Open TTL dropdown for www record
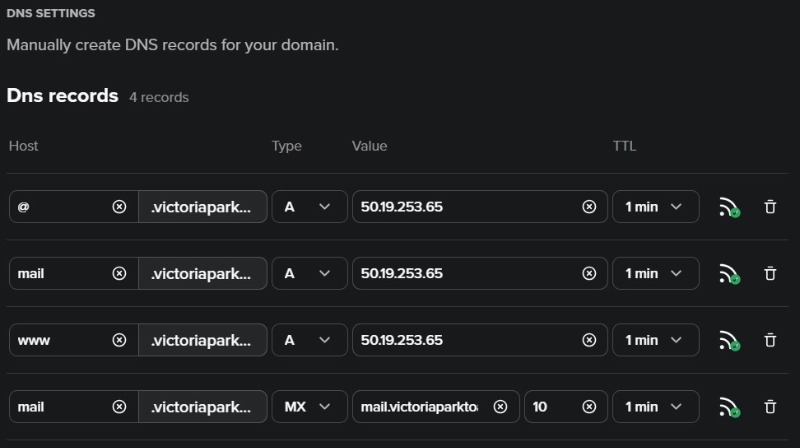Screen dimensions: 800x448 (656, 340)
